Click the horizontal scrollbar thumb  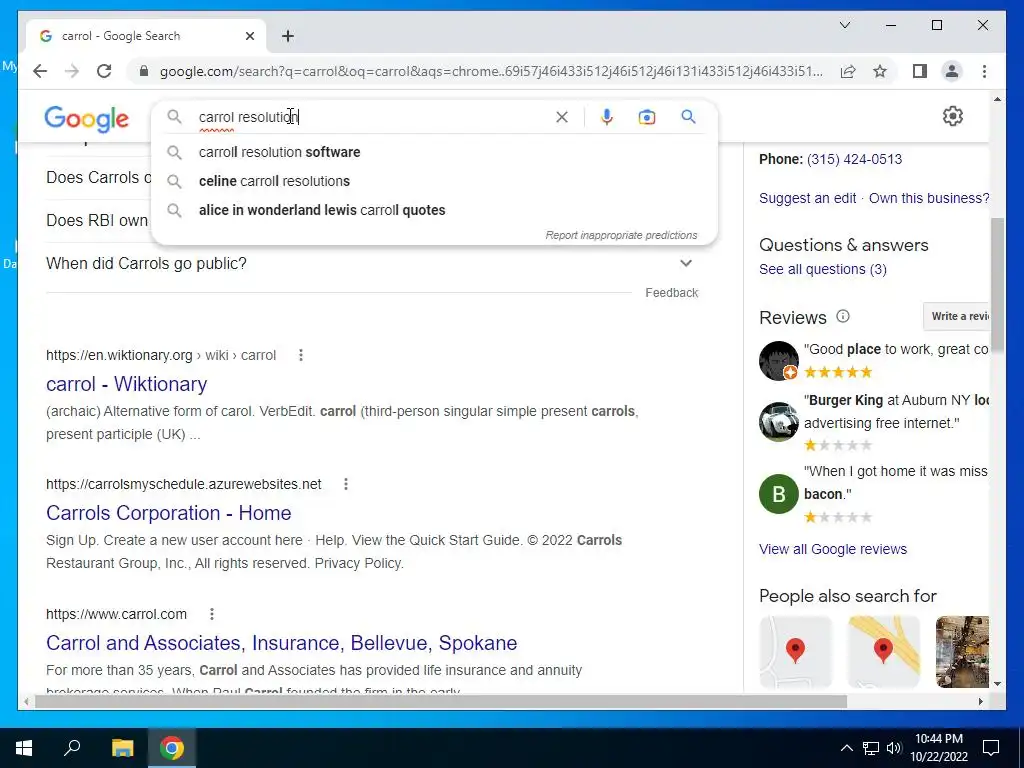pos(441,702)
